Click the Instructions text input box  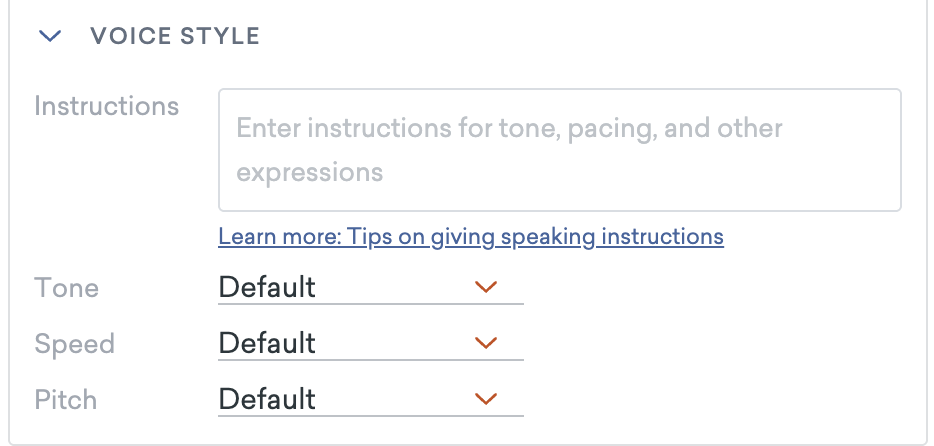[559, 150]
